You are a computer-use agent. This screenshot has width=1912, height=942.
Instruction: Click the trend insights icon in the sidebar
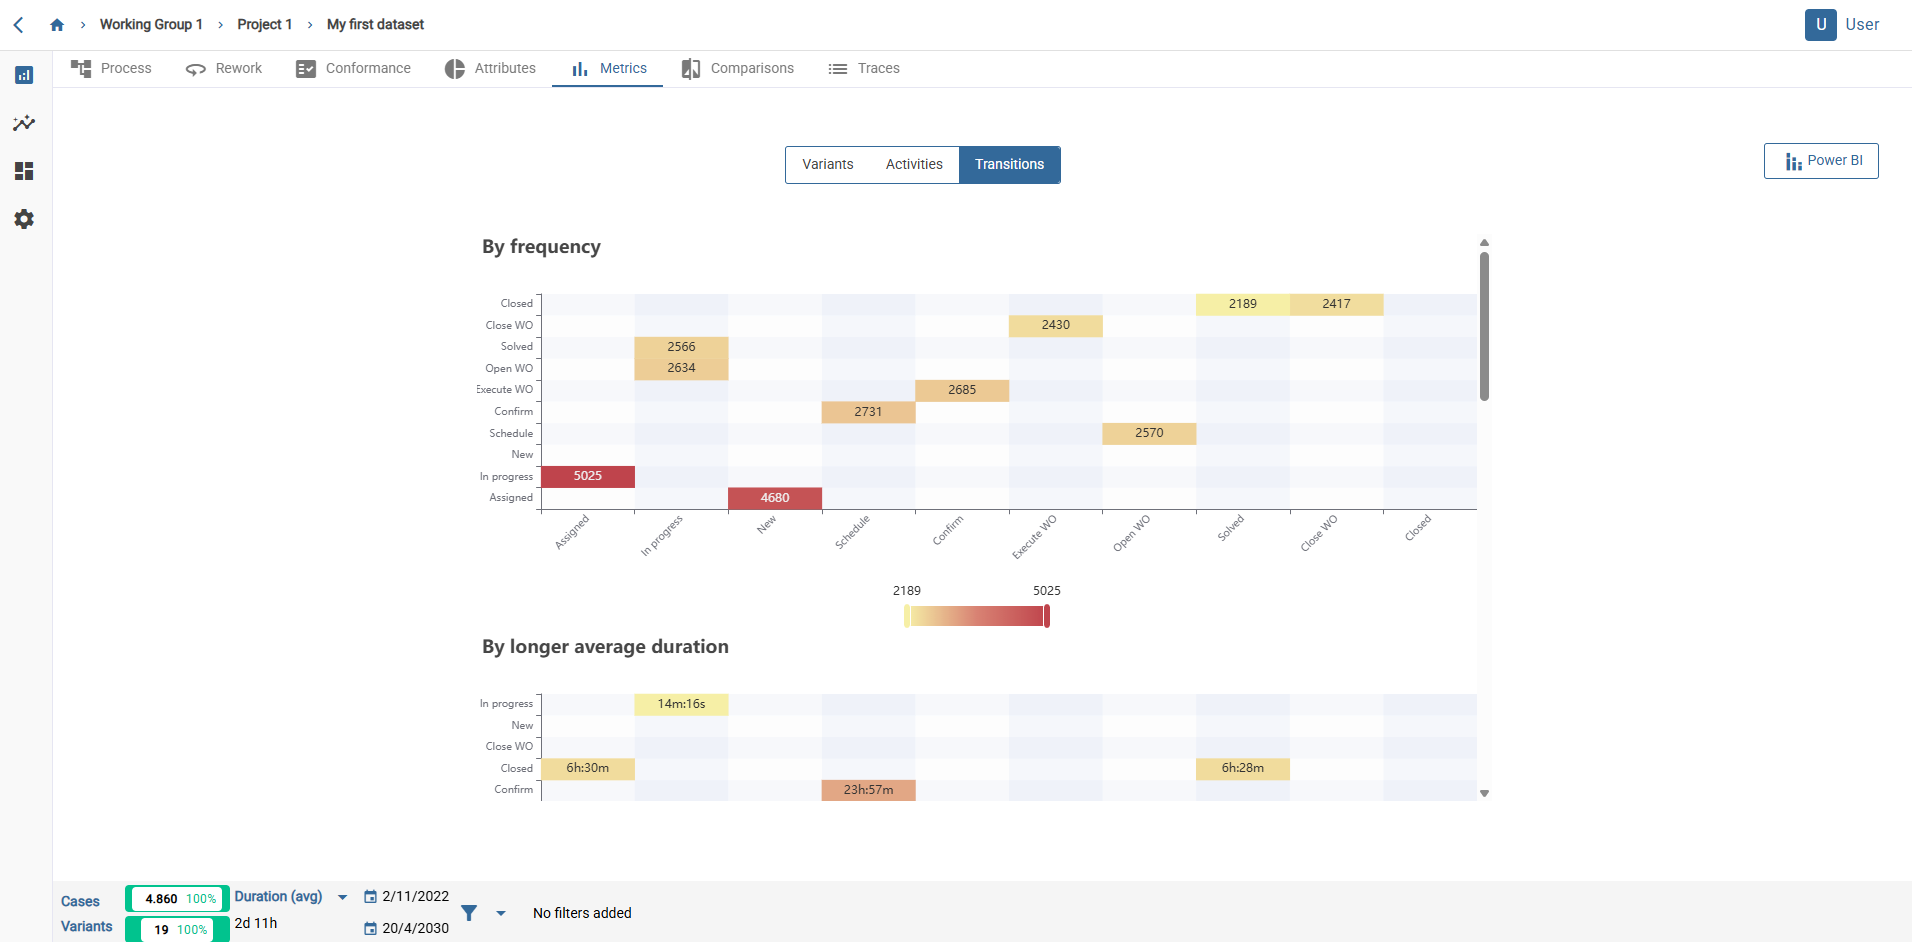pyautogui.click(x=23, y=123)
